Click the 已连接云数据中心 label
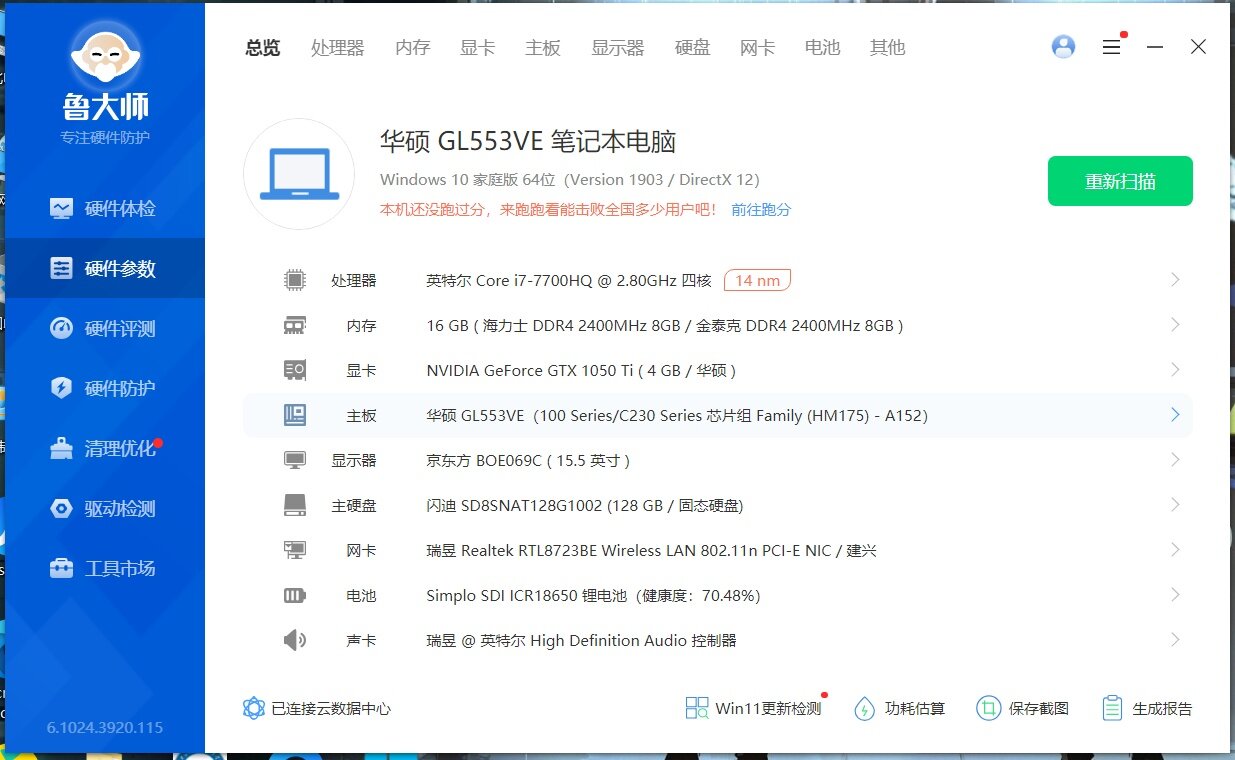The width and height of the screenshot is (1235, 760). coord(331,708)
